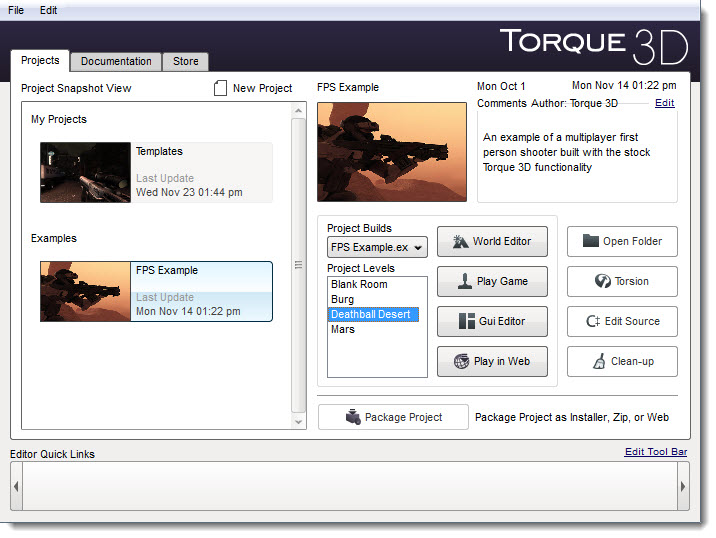716x538 pixels.
Task: Click the Torque 3D logo
Action: [594, 46]
